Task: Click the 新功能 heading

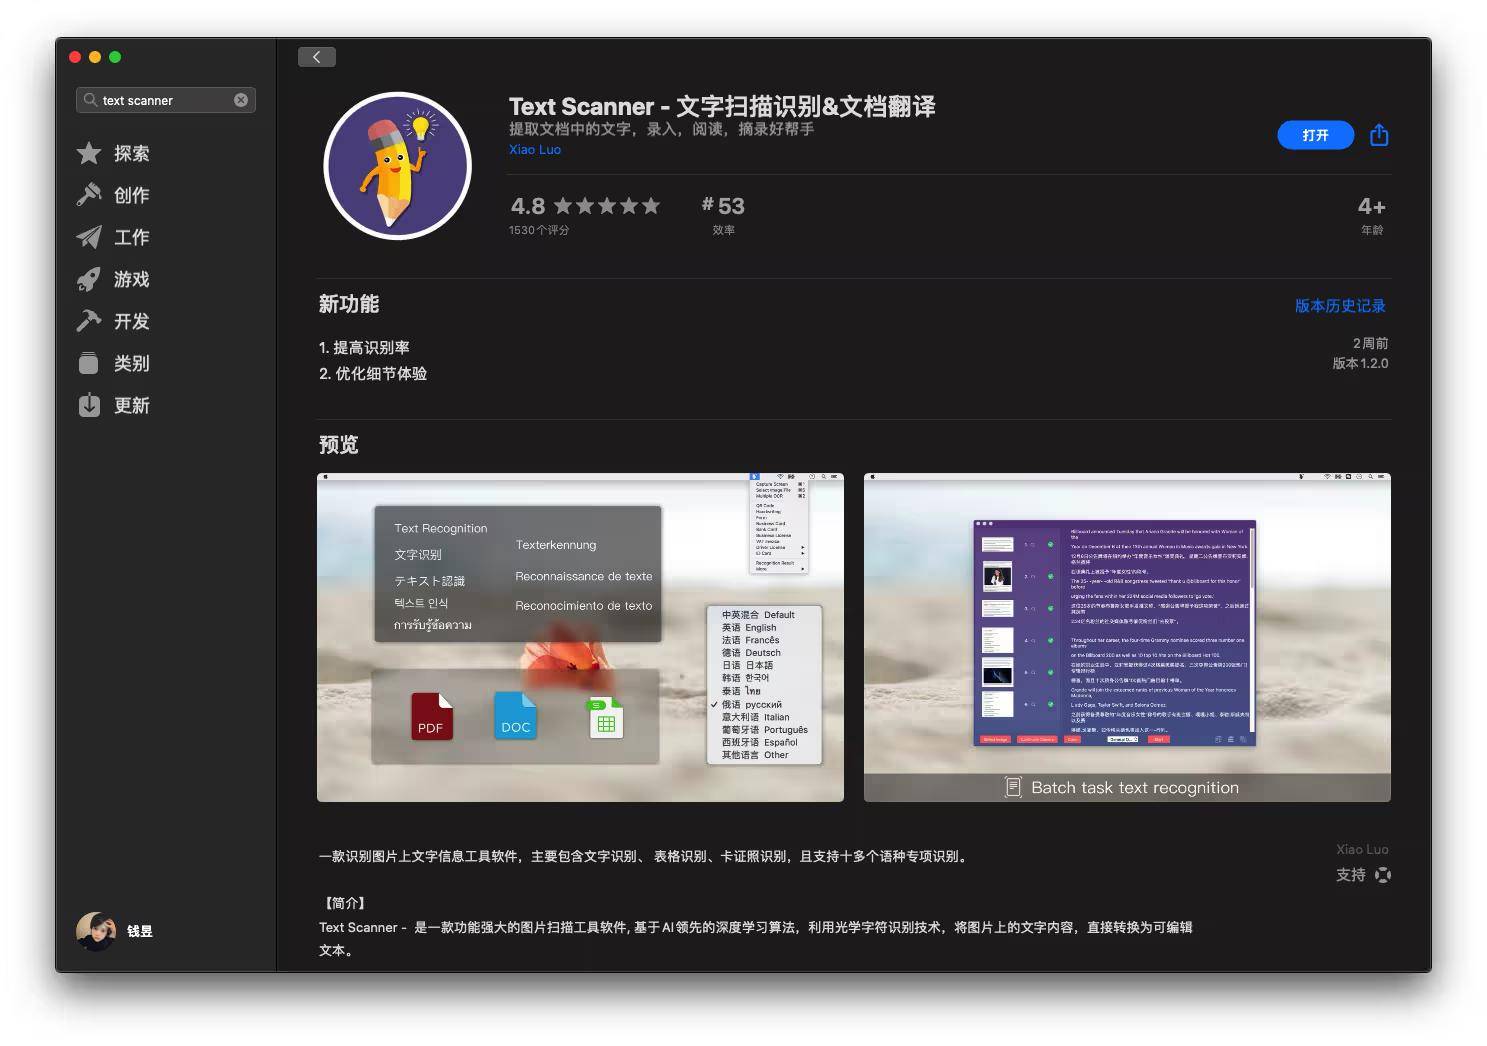Action: 349,304
